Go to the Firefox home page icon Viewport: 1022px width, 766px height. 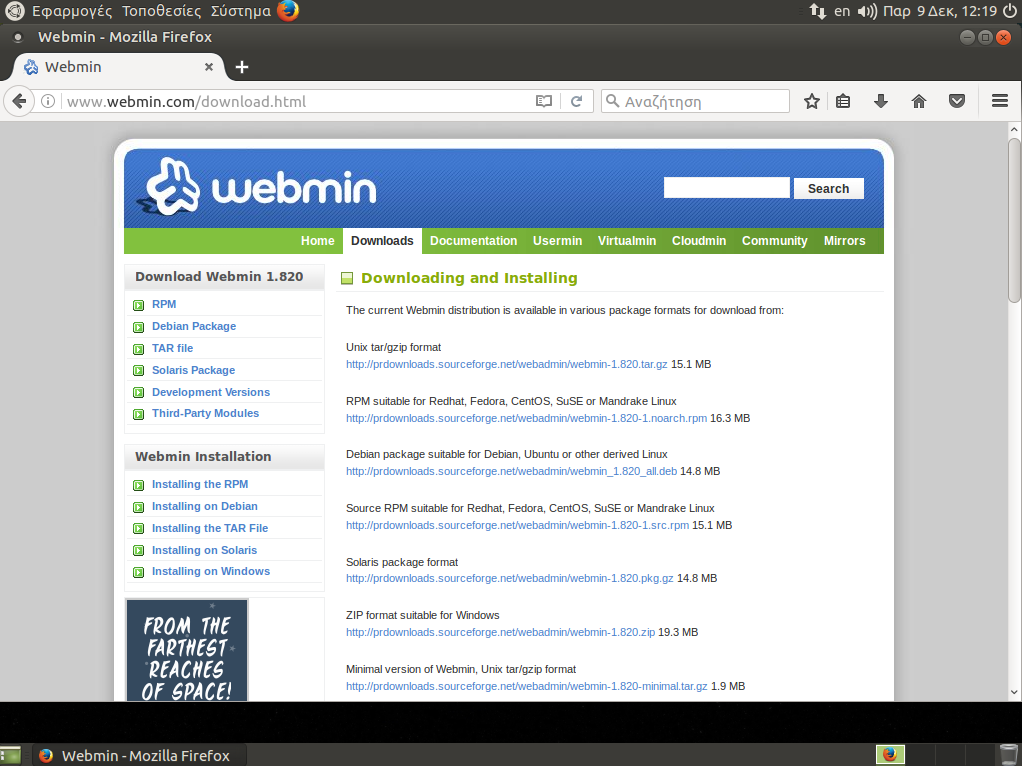(919, 101)
